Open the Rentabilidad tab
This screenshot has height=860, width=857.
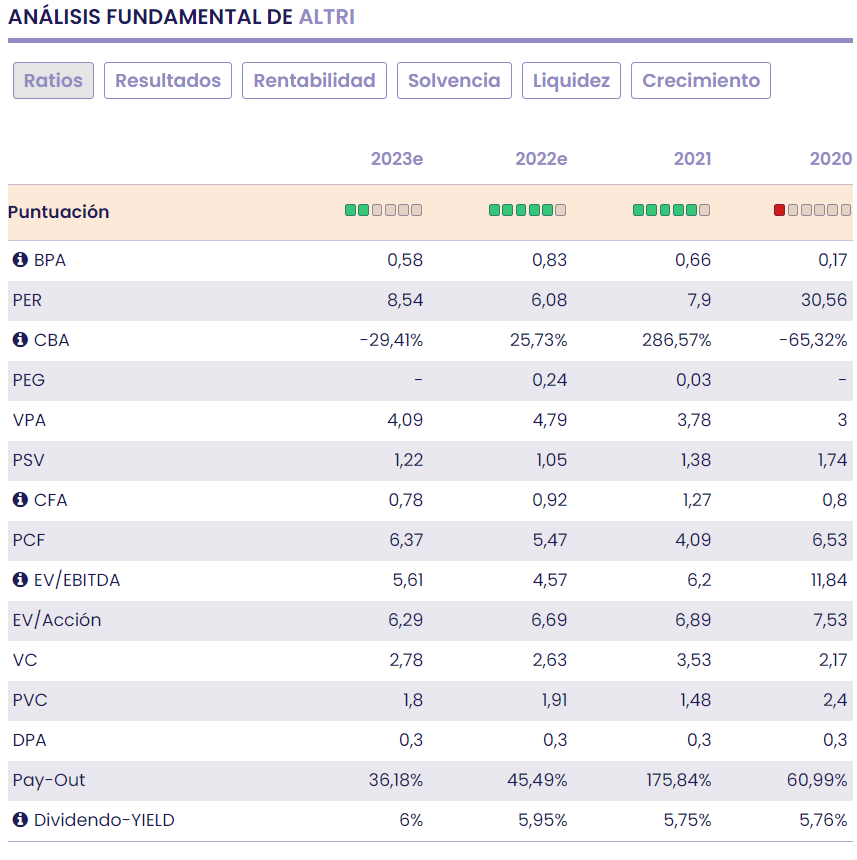[314, 81]
